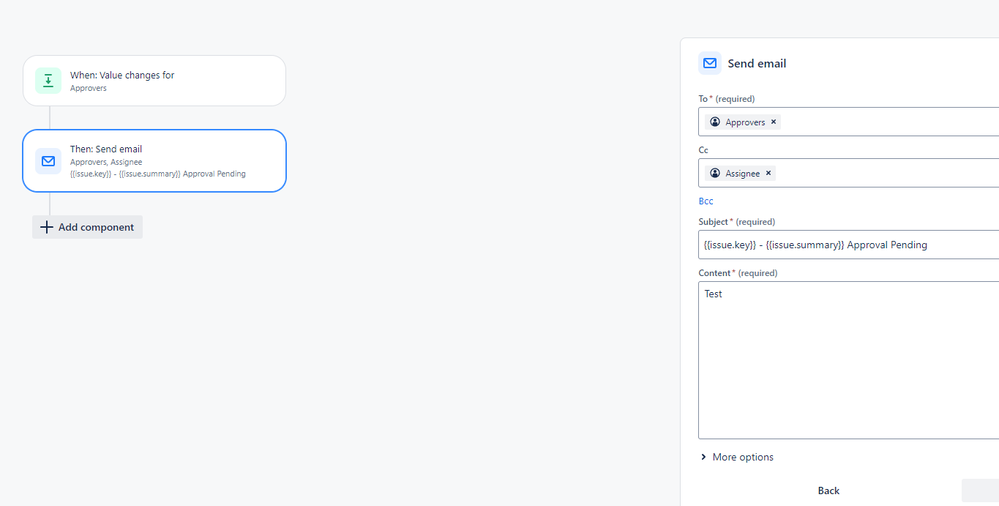
Task: Click the plus icon beside Add component
Action: coord(47,227)
